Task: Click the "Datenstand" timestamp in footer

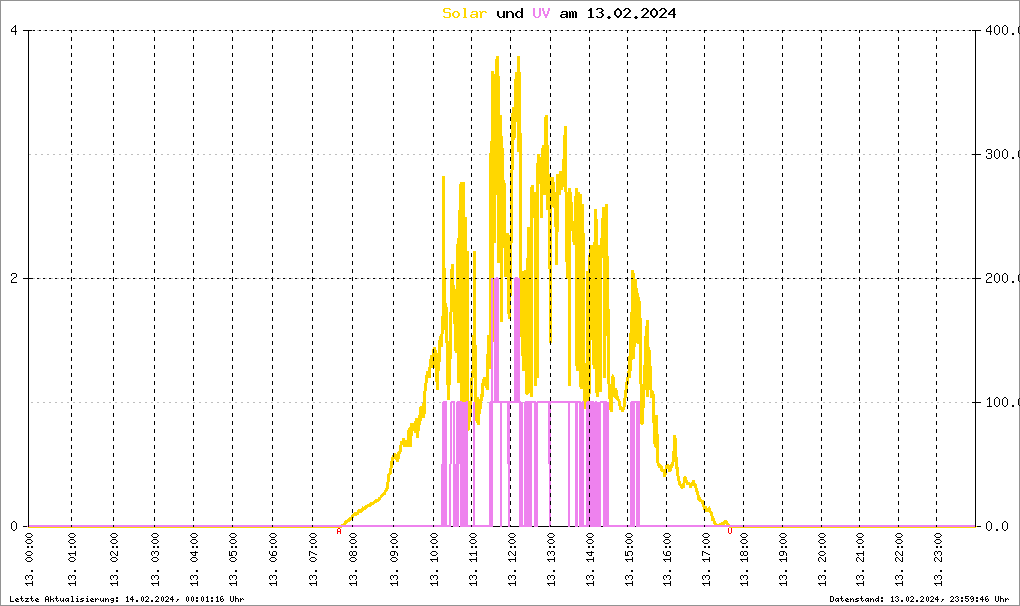Action: click(920, 598)
